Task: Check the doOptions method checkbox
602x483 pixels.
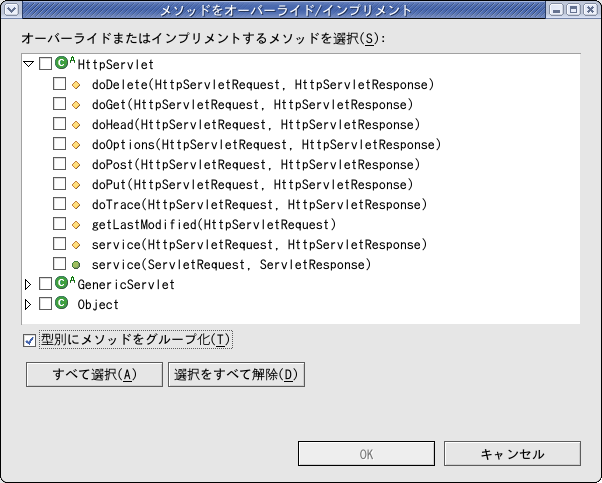Action: pos(60,143)
